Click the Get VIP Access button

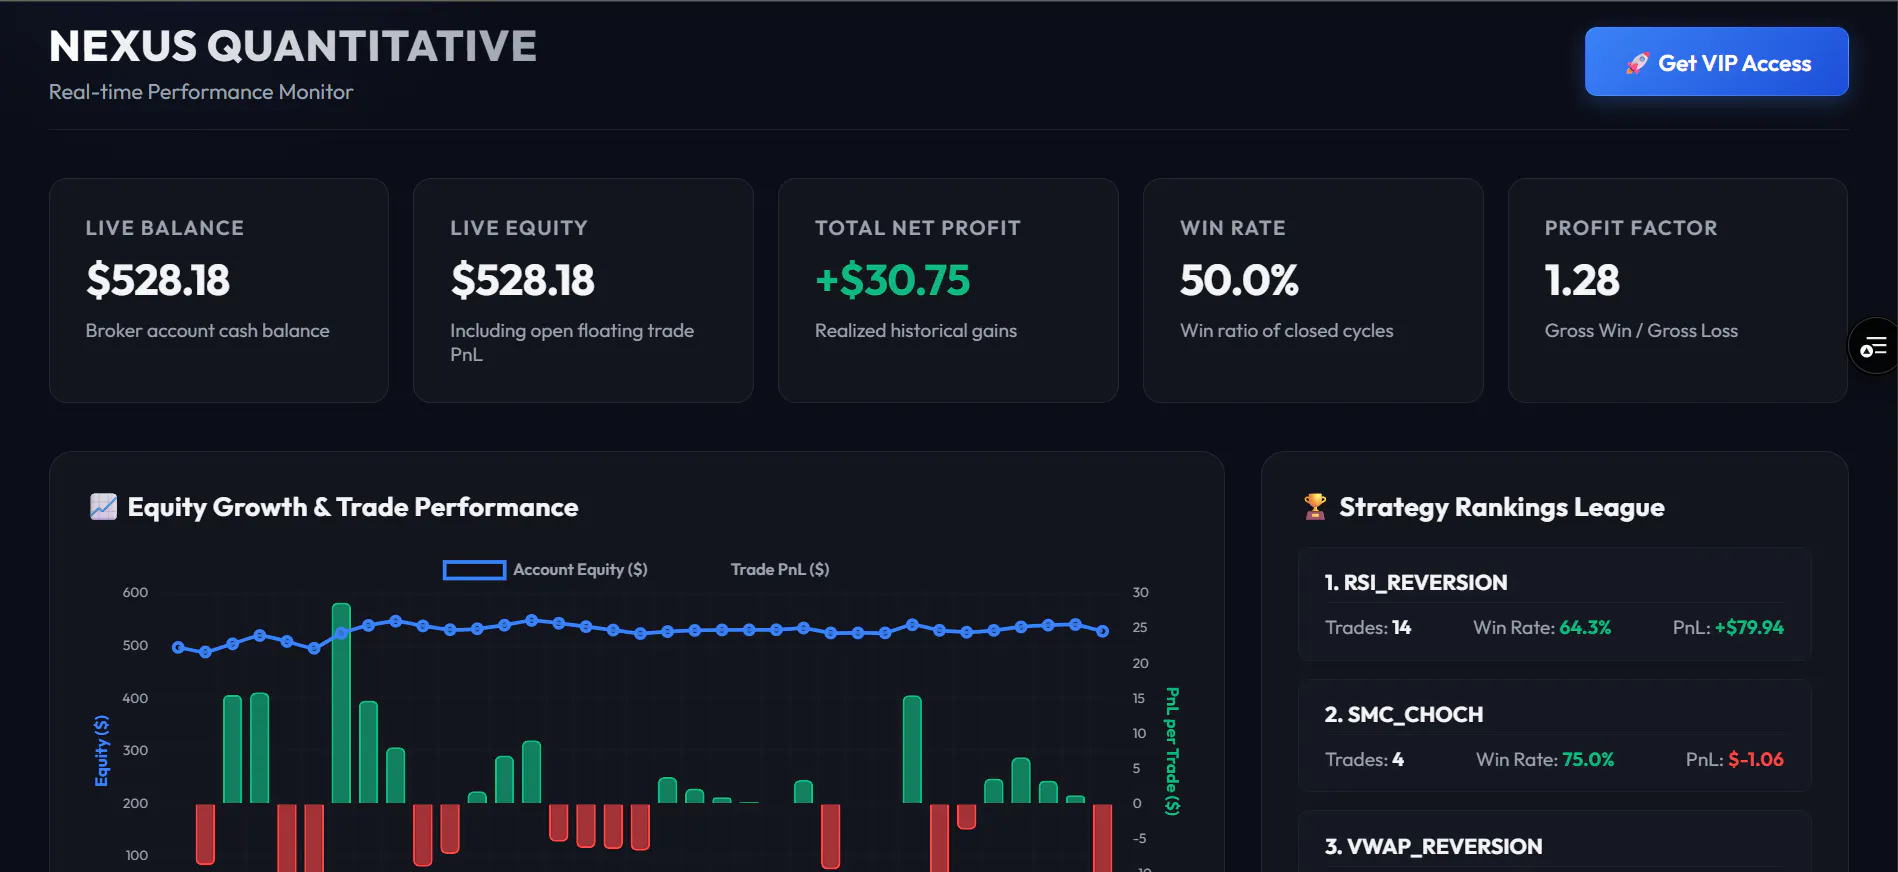pyautogui.click(x=1716, y=62)
